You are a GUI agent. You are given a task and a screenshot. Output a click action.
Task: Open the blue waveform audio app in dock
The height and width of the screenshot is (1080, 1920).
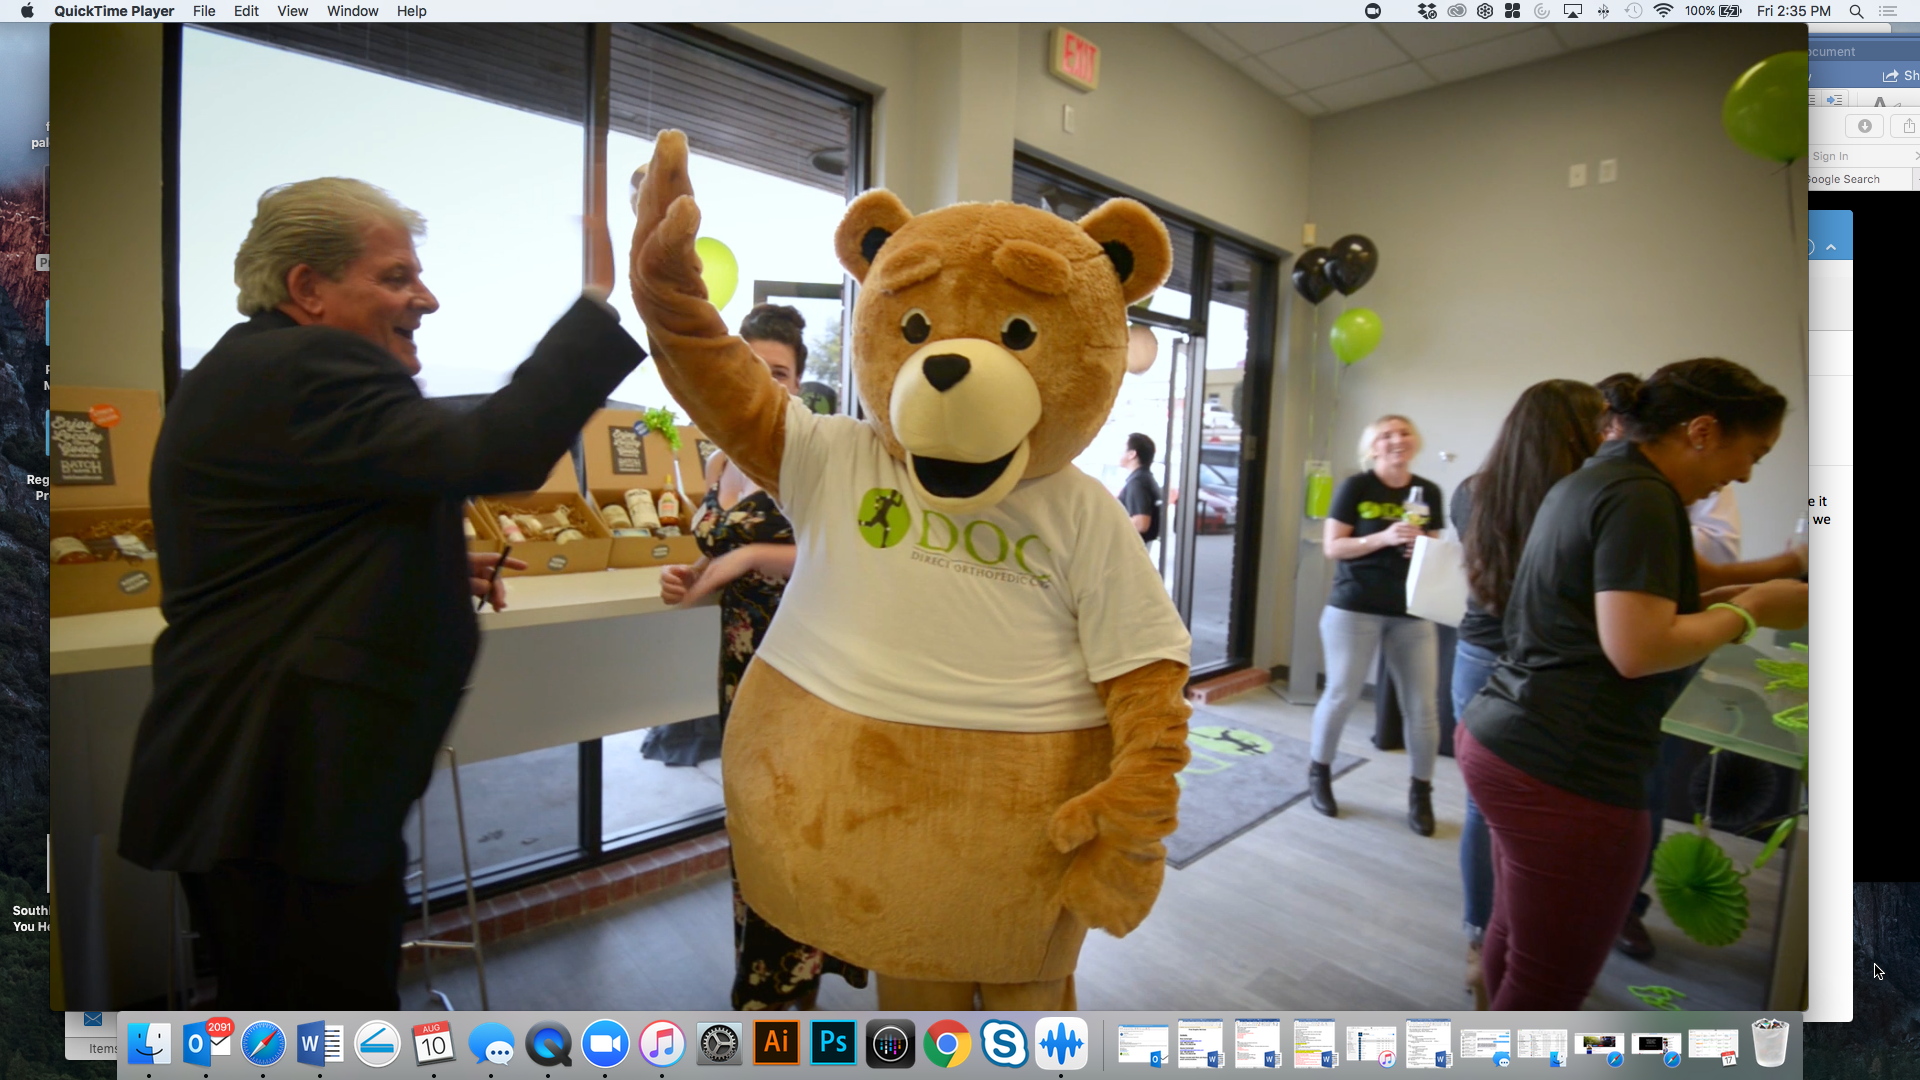1061,1044
